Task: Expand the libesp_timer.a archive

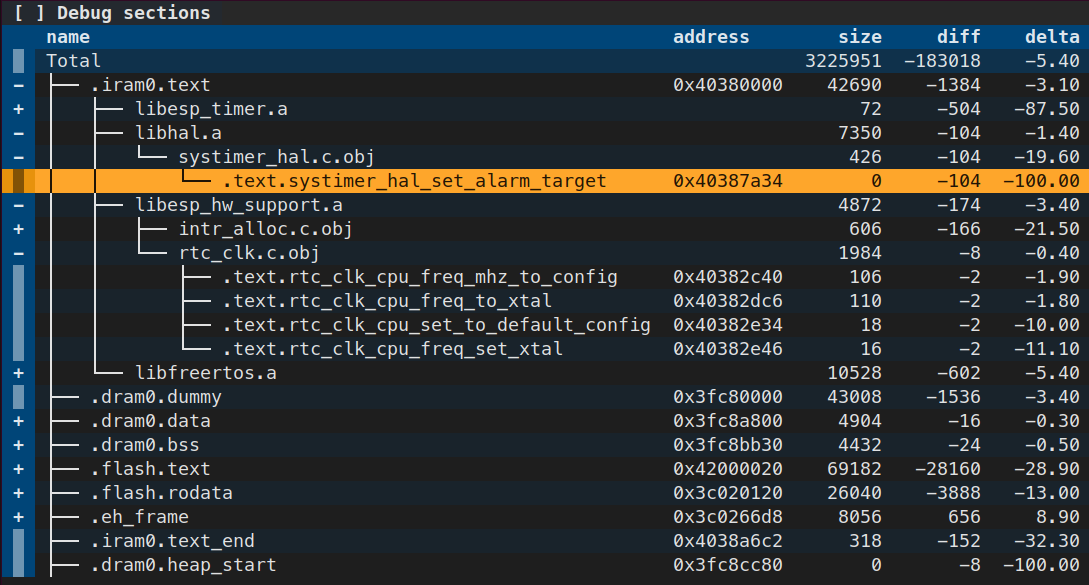Action: pos(18,108)
